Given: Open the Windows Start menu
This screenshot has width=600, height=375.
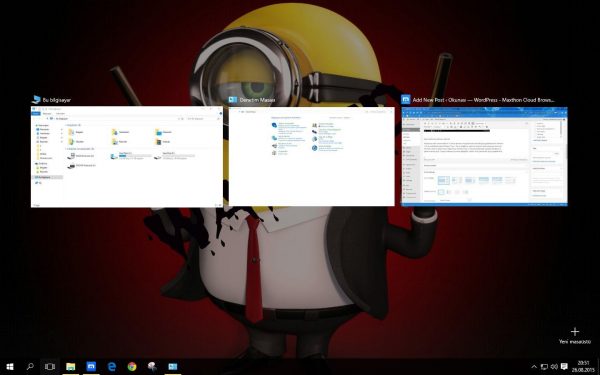Looking at the screenshot, I should pos(10,367).
